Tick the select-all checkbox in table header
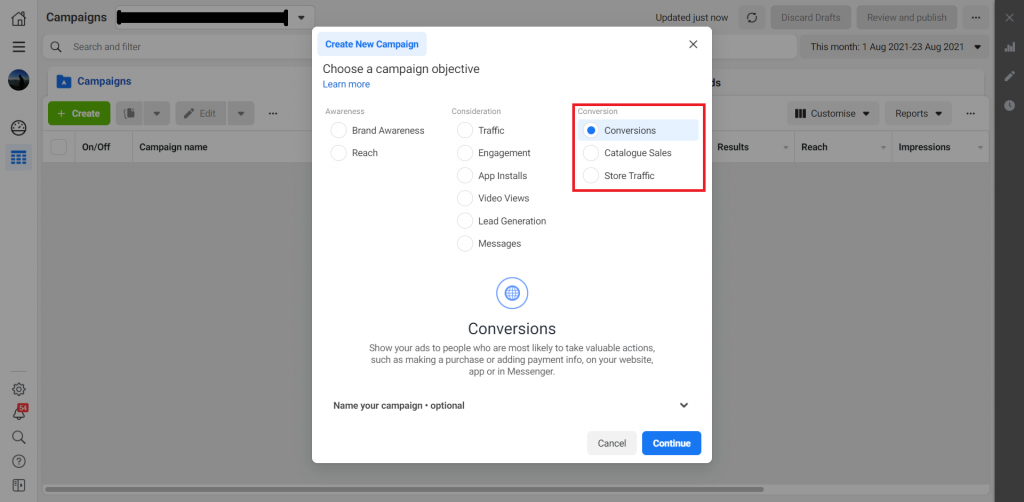The height and width of the screenshot is (502, 1024). click(59, 147)
